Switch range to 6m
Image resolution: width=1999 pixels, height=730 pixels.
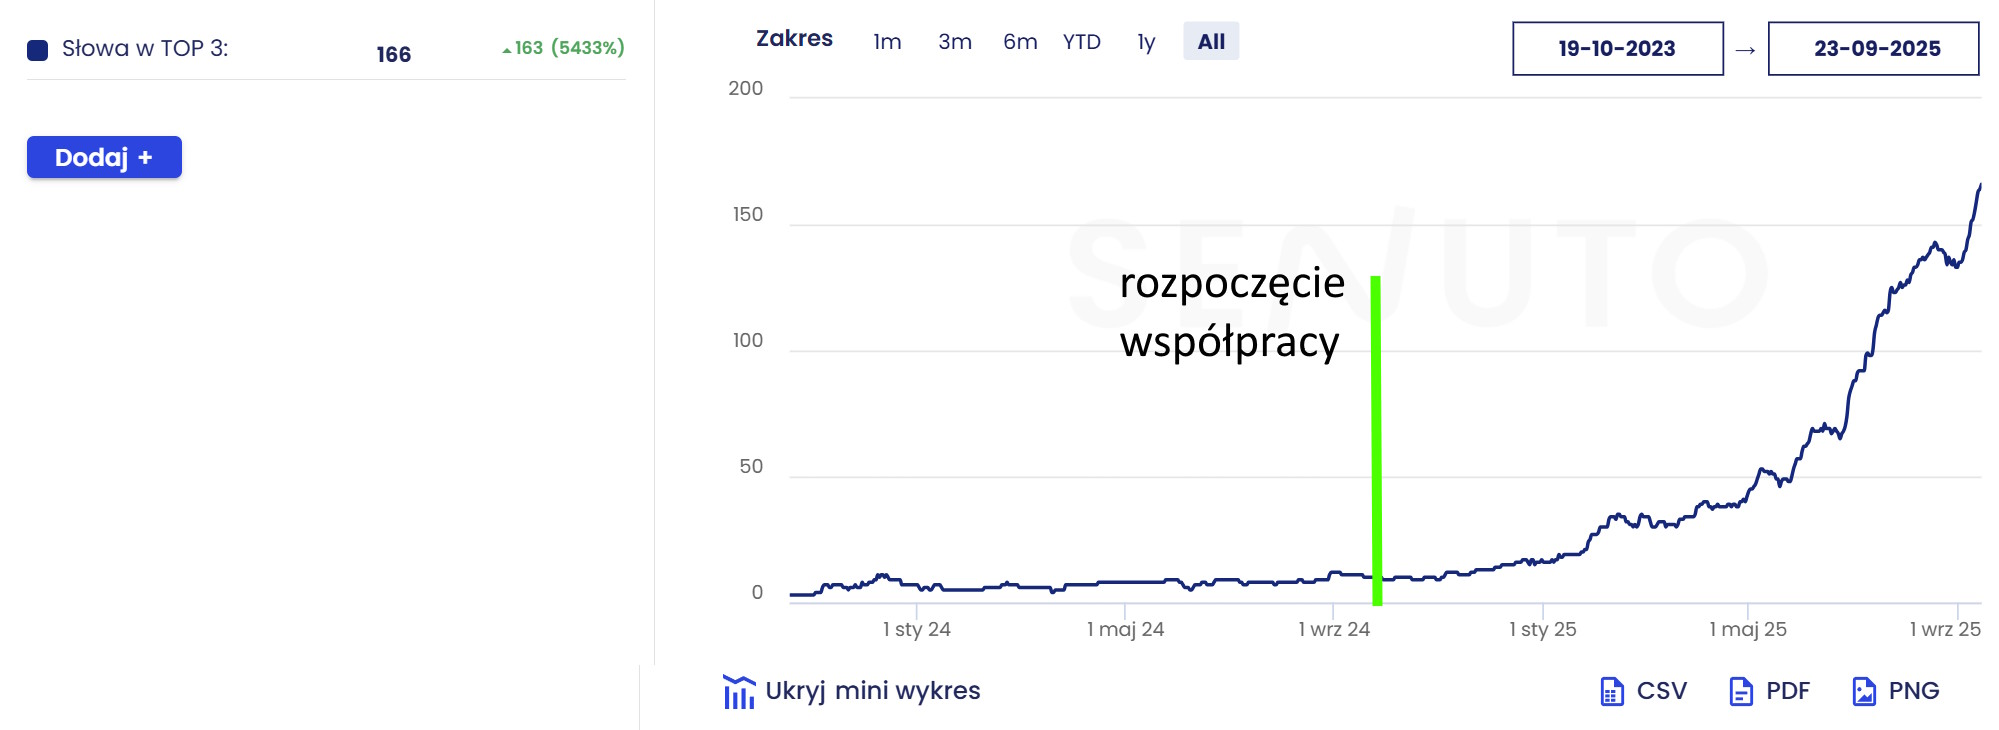[x=1020, y=42]
